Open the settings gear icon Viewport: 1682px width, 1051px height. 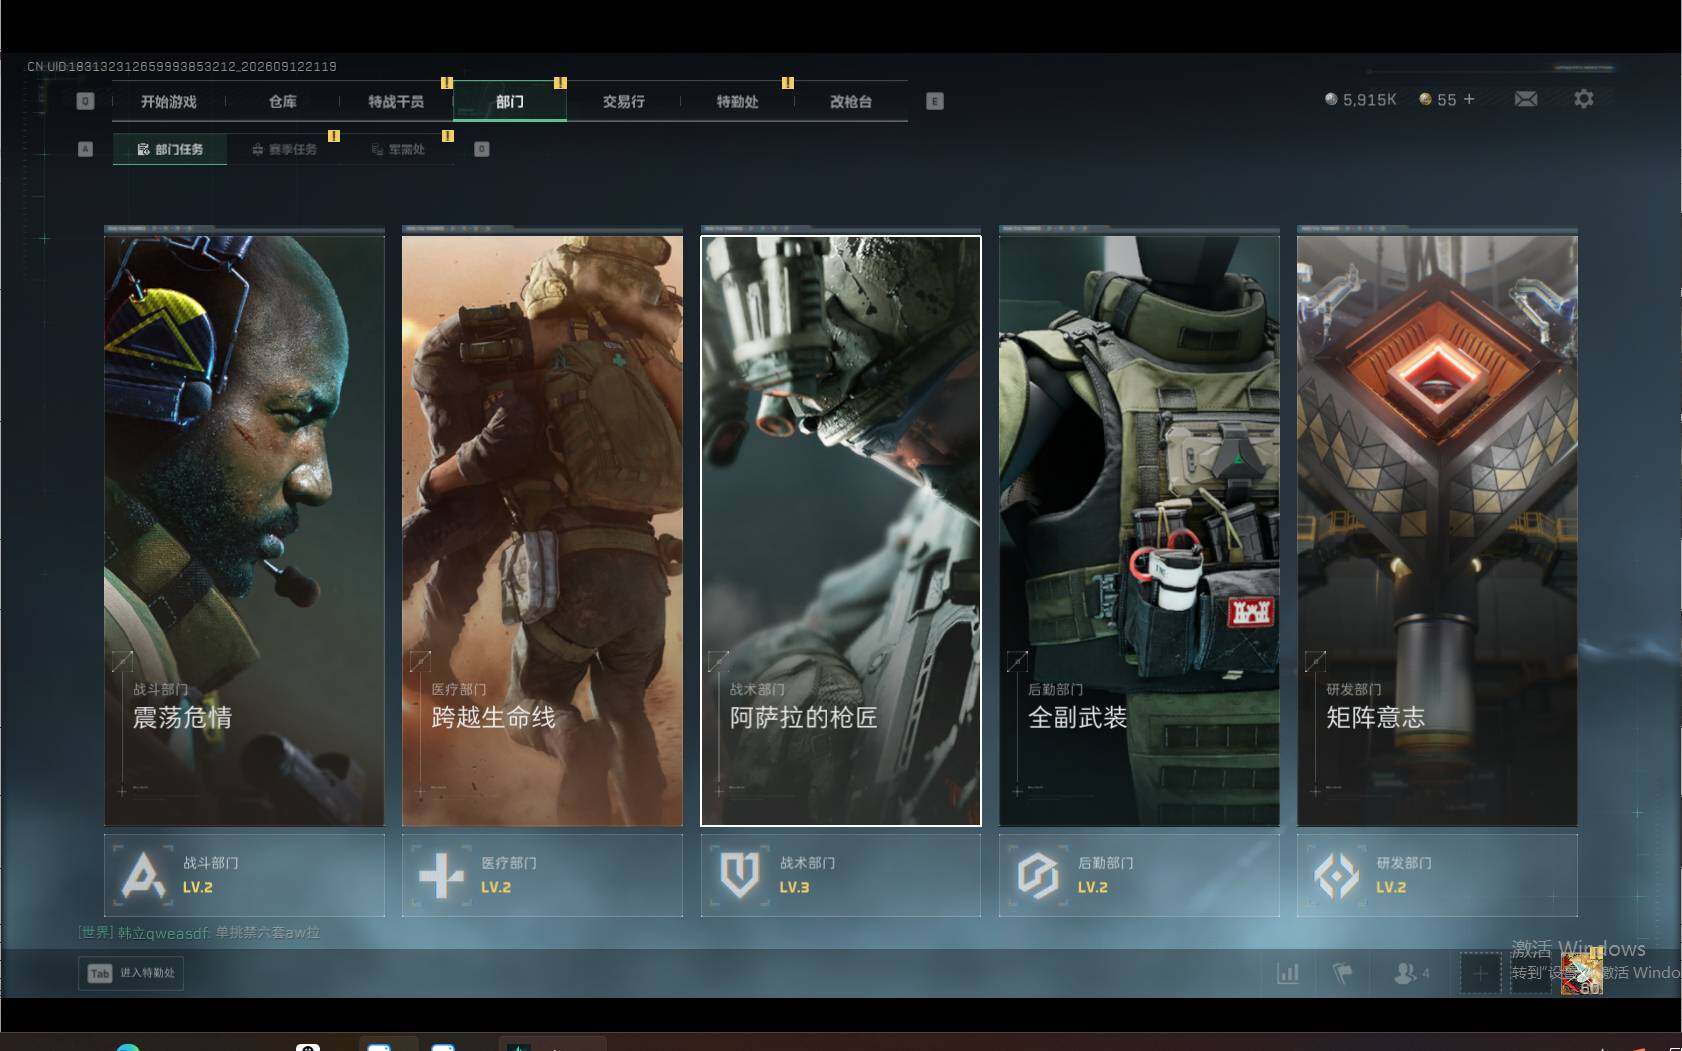click(1584, 99)
